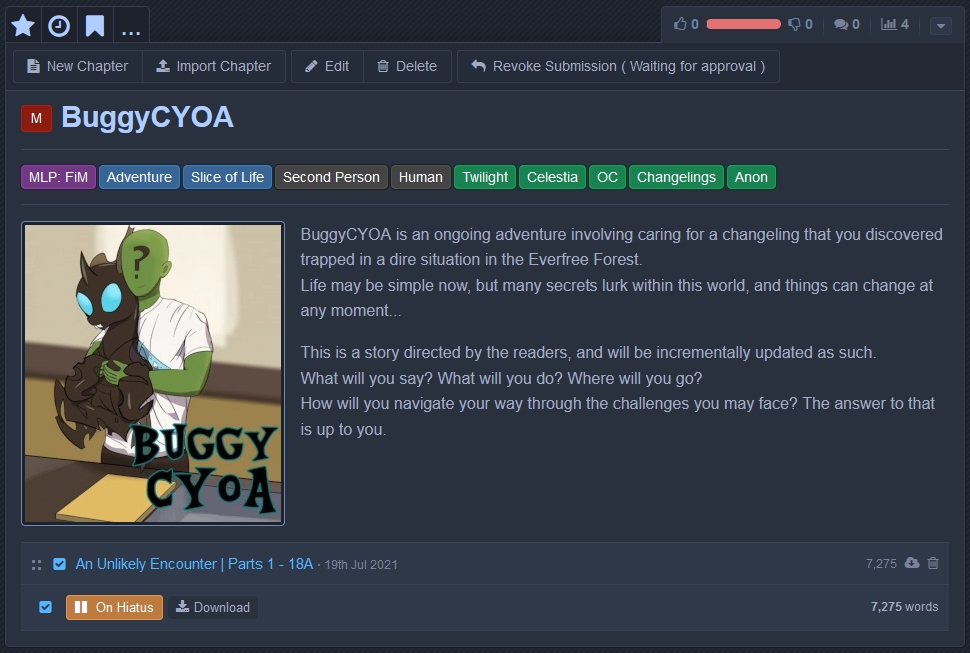Image resolution: width=970 pixels, height=653 pixels.
Task: Click the thumbs up like icon
Action: (x=681, y=24)
